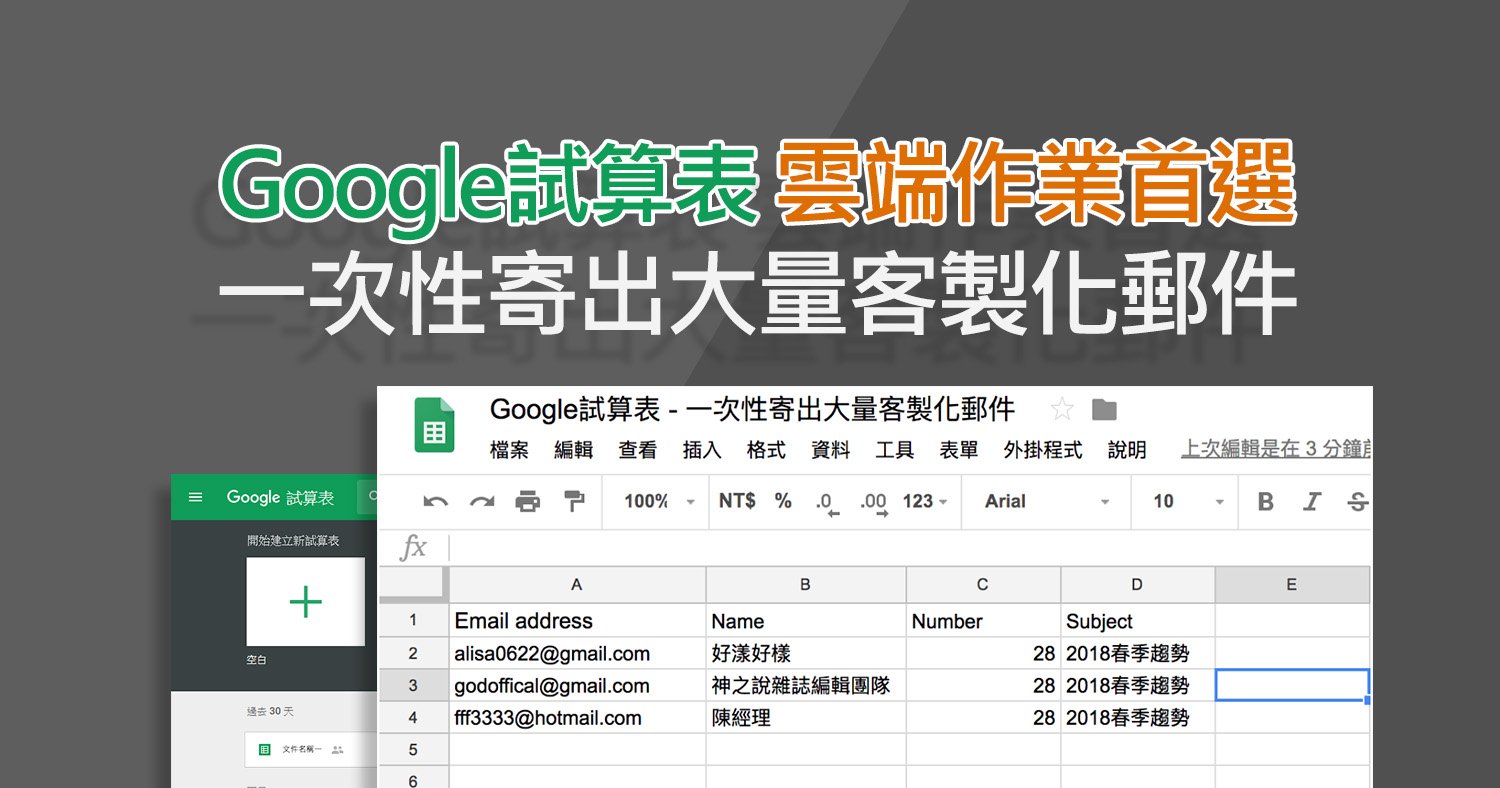Click the Name header cell
This screenshot has height=788, width=1500.
point(806,621)
